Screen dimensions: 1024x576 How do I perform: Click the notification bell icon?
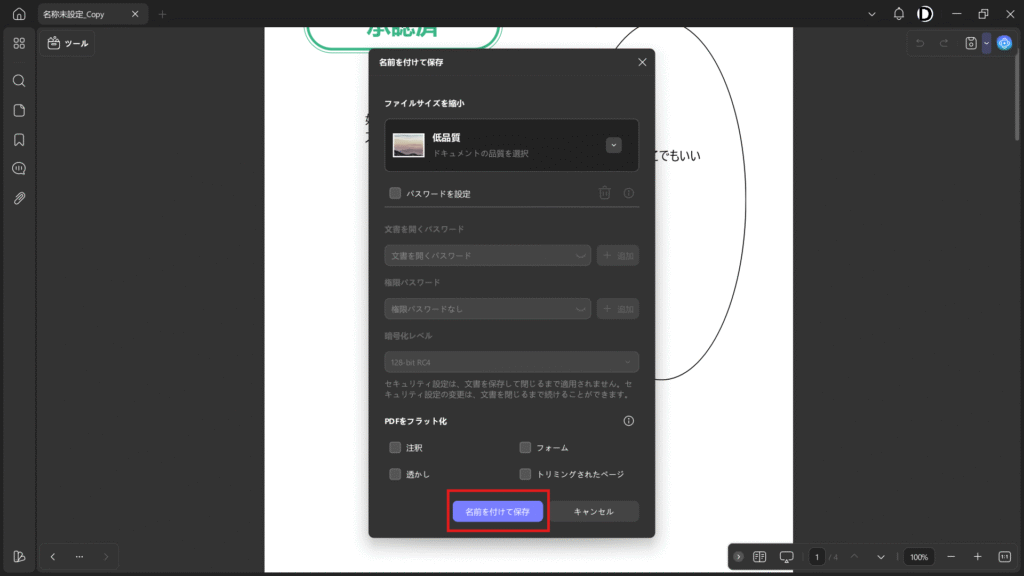coord(898,14)
